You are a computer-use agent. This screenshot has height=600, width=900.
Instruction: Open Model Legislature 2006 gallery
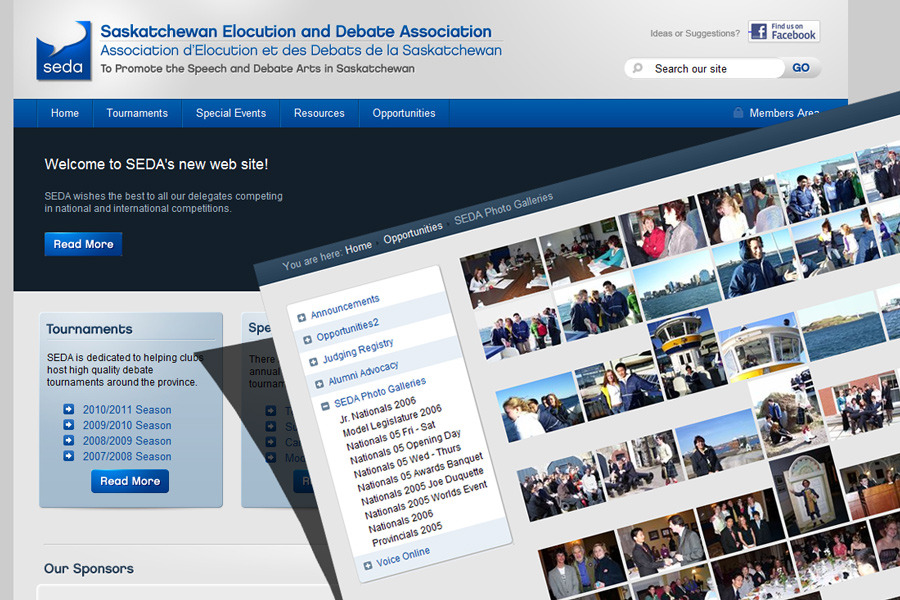[x=392, y=420]
